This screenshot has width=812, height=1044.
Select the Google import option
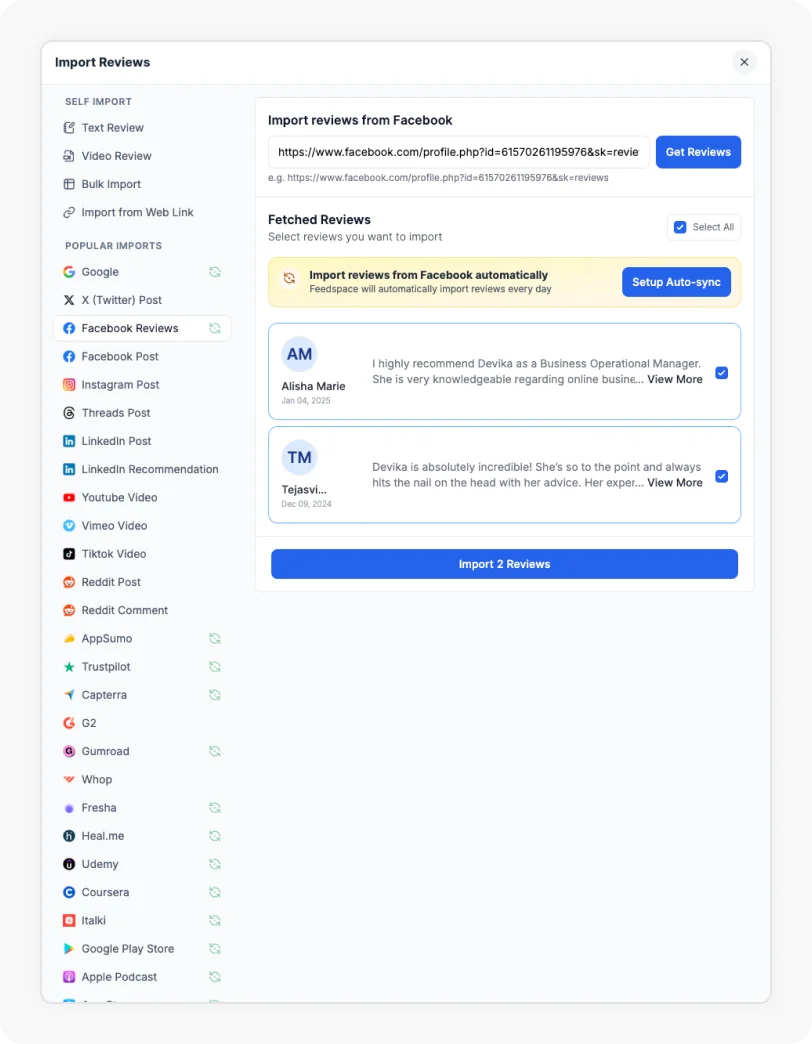pos(100,271)
